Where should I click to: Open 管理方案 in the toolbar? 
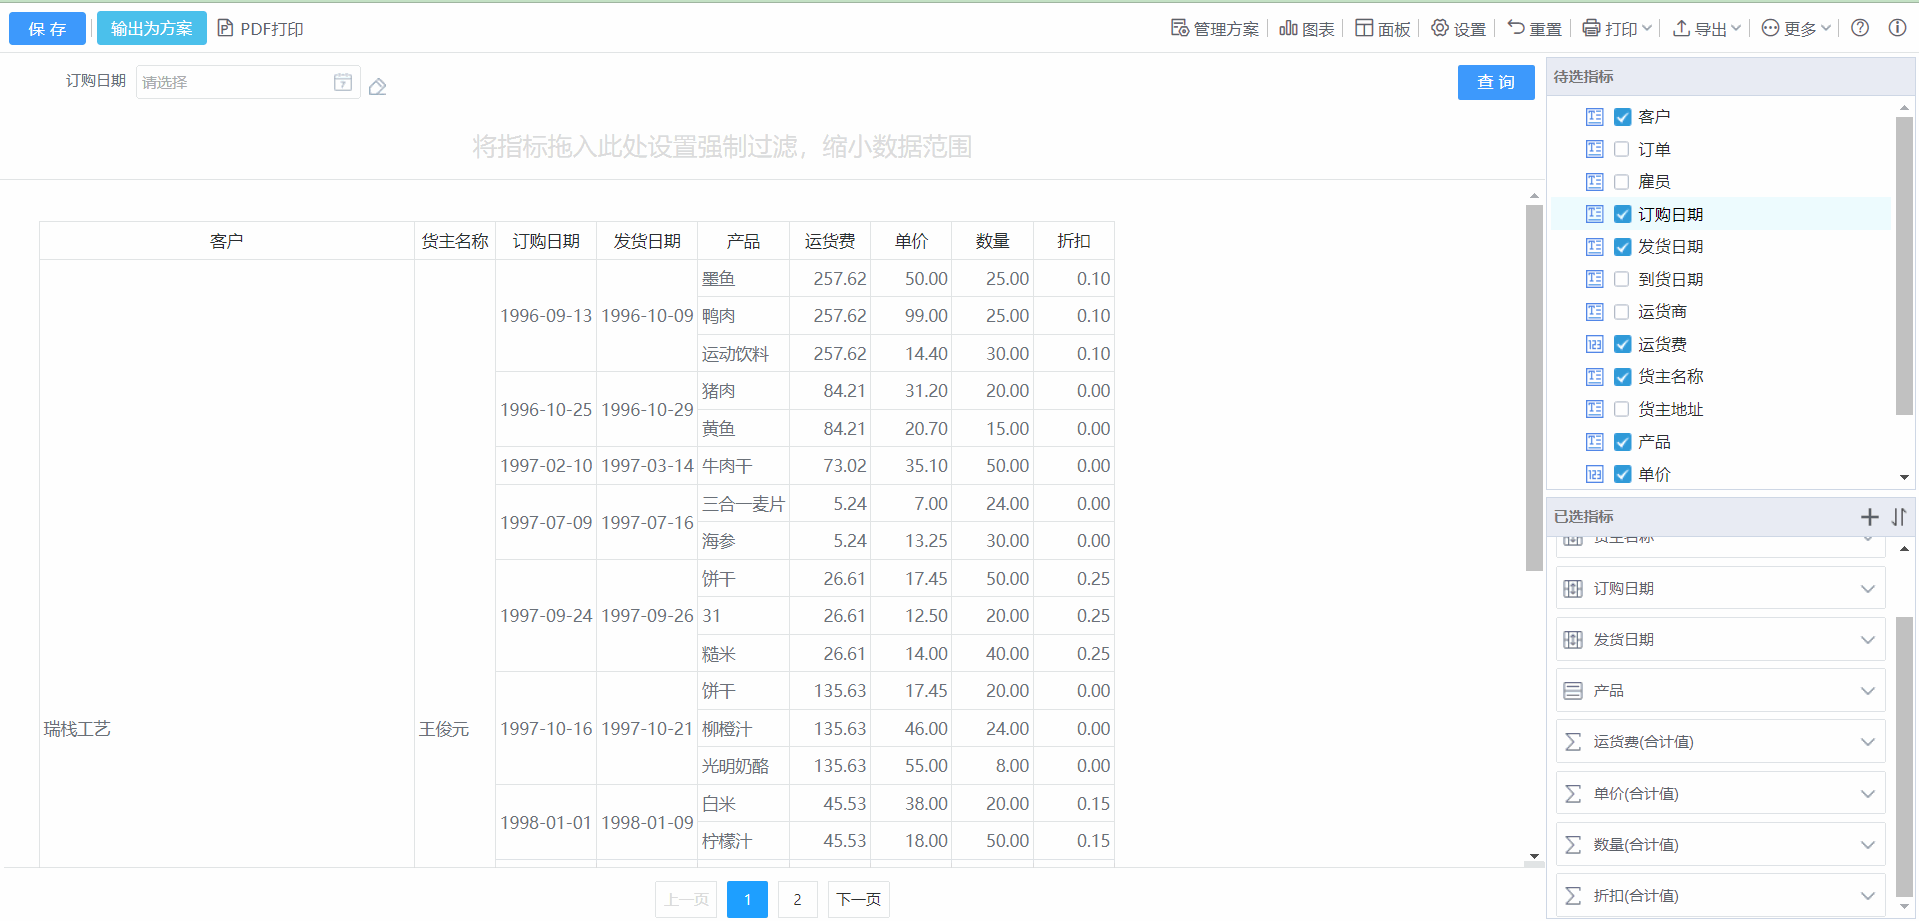tap(1215, 29)
